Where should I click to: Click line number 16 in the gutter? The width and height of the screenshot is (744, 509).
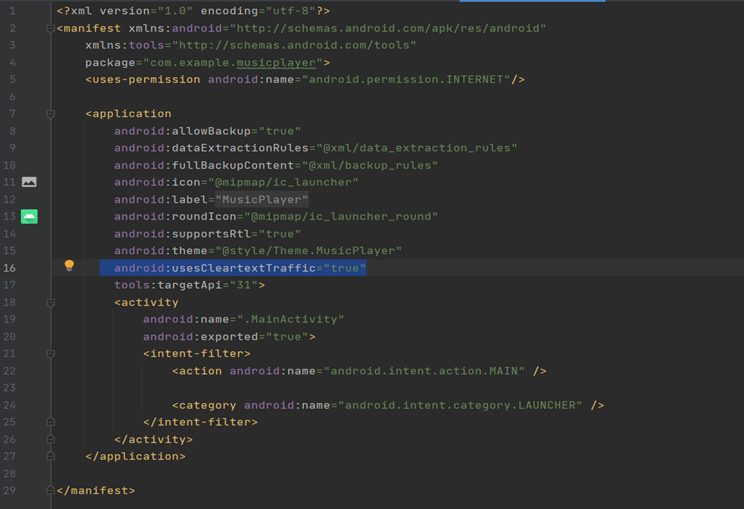tap(10, 268)
